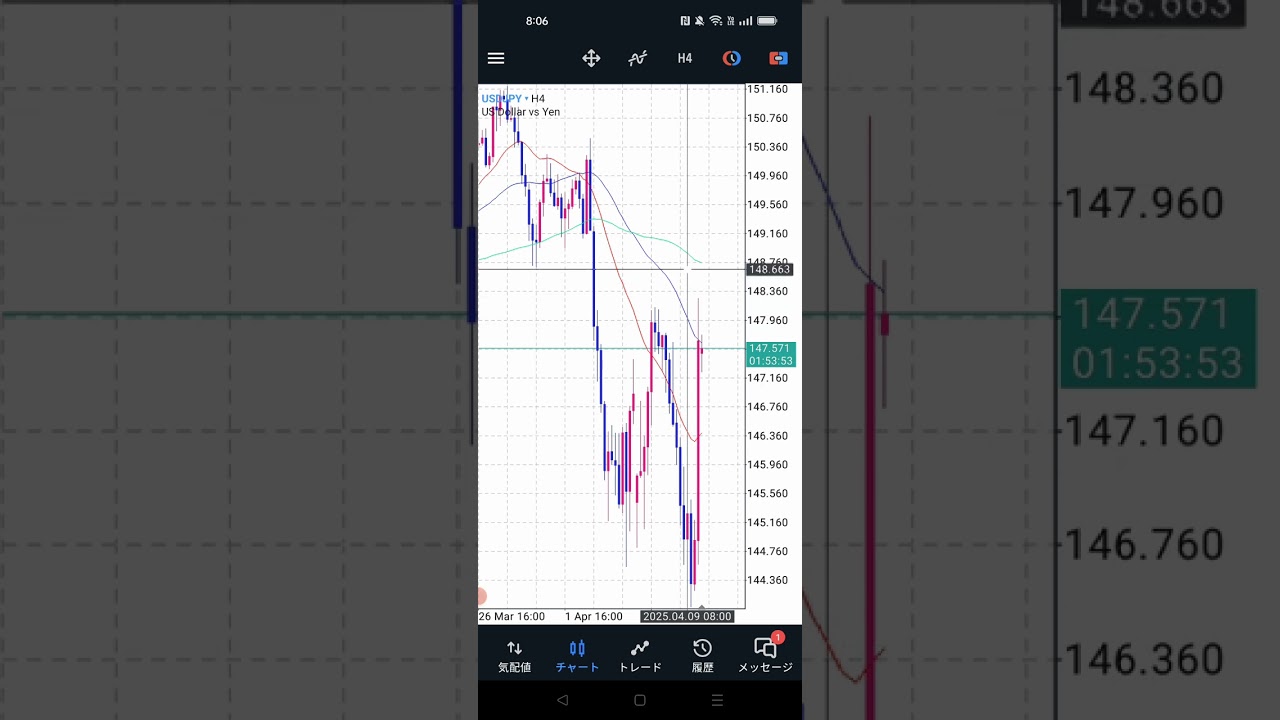Open the hamburger side menu
This screenshot has height=720, width=1280.
(x=496, y=58)
